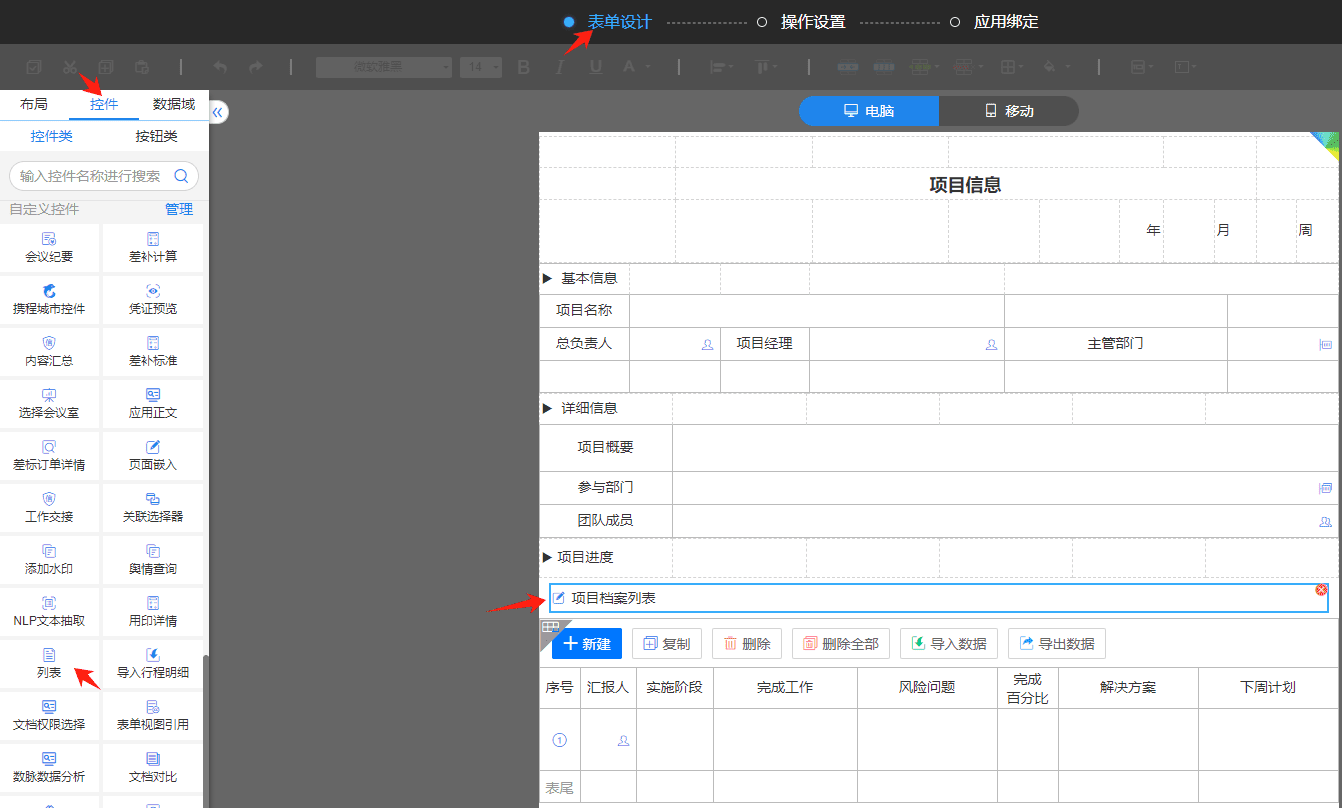
Task: Click the redo arrow
Action: click(255, 67)
